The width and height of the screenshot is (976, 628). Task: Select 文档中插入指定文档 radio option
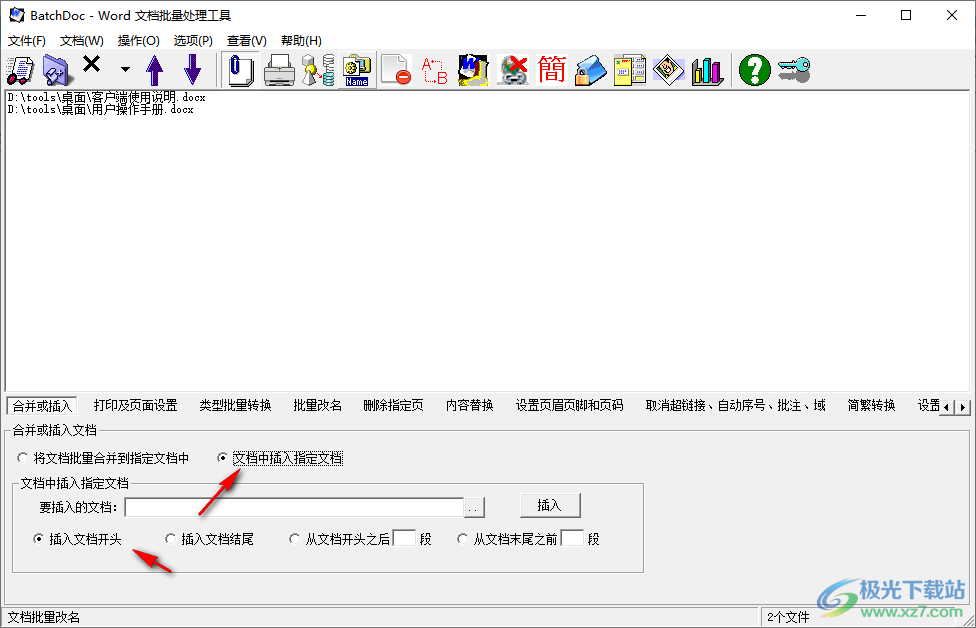point(280,458)
